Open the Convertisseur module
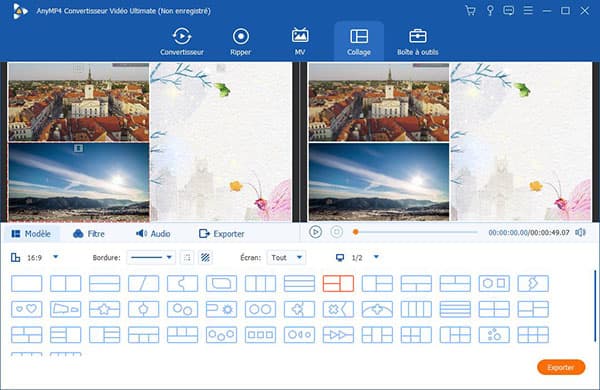 [x=182, y=41]
